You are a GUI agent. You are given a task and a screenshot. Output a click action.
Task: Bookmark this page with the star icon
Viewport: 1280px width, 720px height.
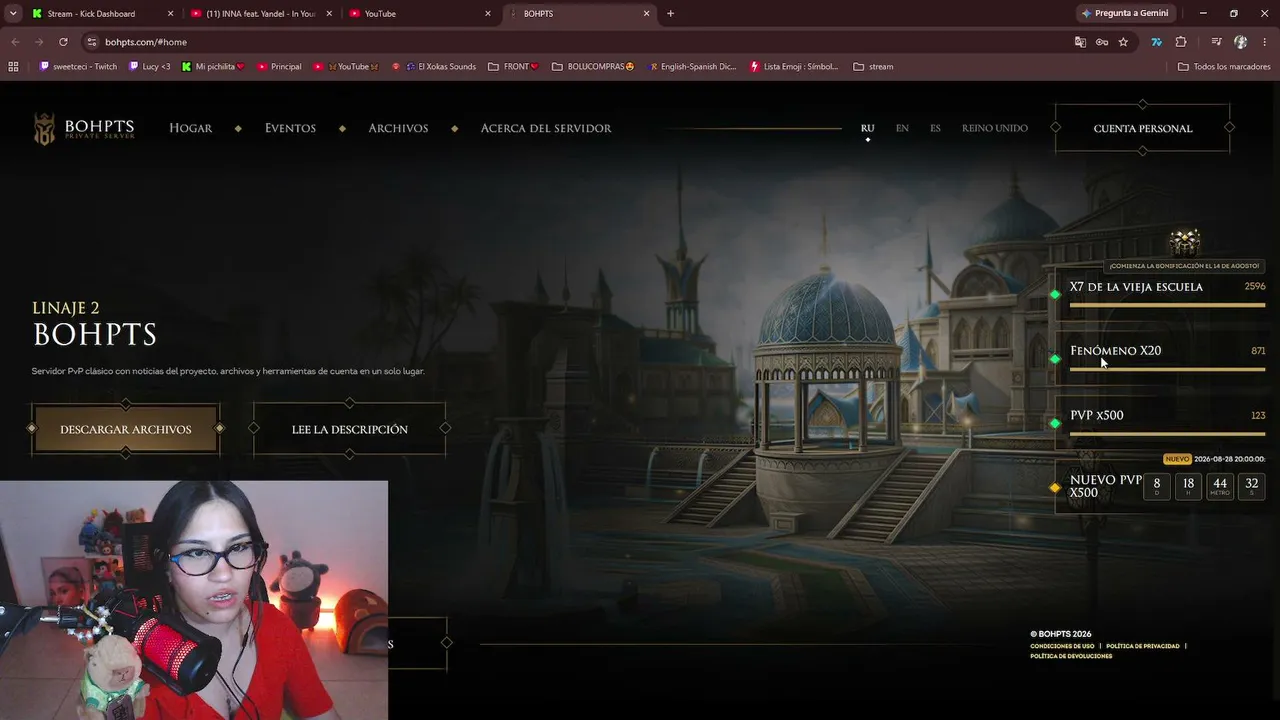pos(1123,42)
